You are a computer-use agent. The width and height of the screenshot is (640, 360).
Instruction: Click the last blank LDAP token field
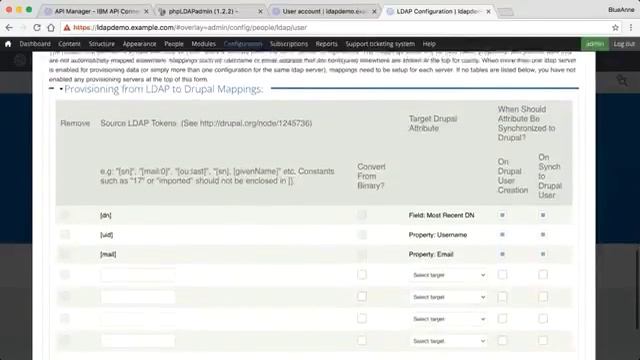point(138,341)
